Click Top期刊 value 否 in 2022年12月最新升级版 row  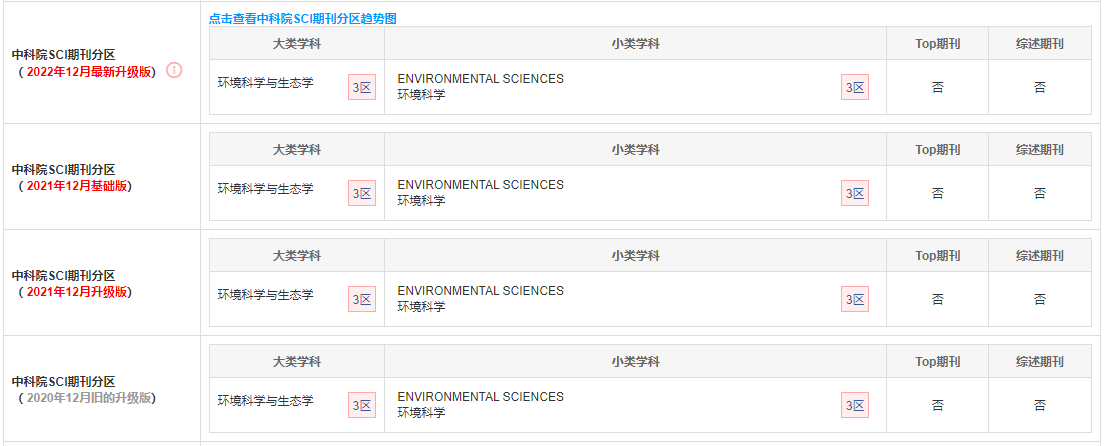938,87
